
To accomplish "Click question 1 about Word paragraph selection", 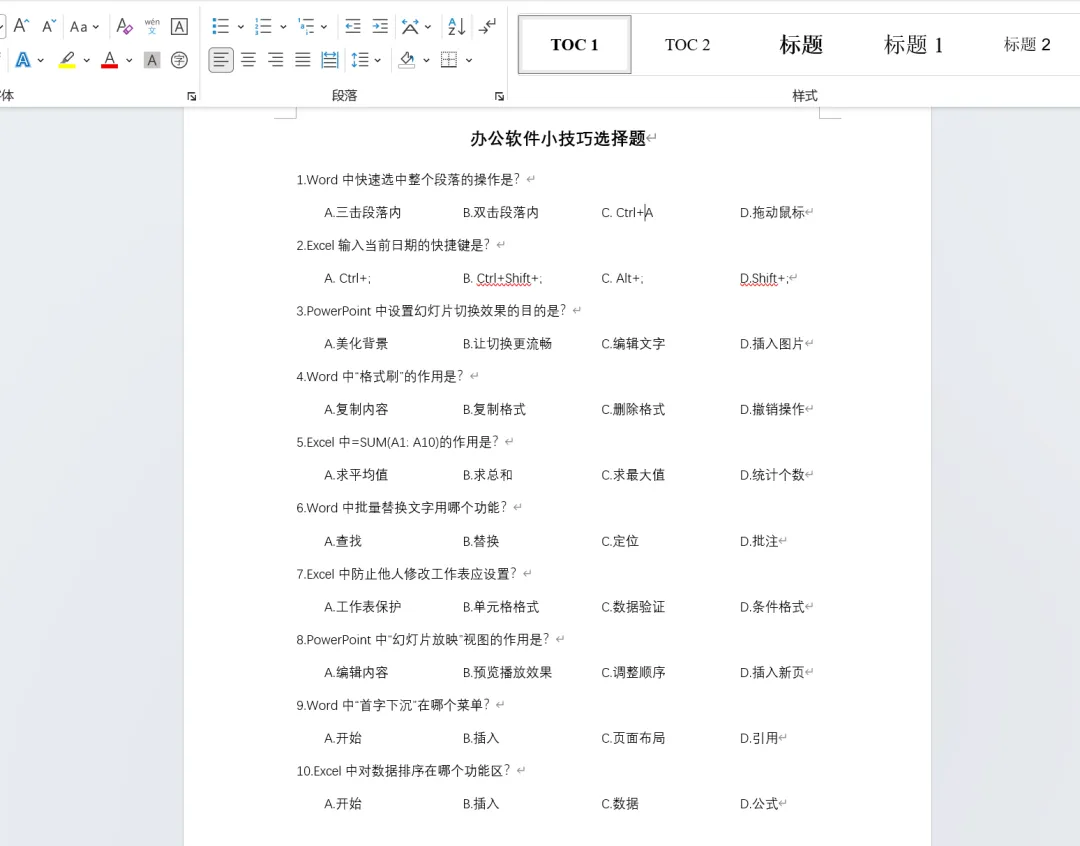I will click(408, 180).
